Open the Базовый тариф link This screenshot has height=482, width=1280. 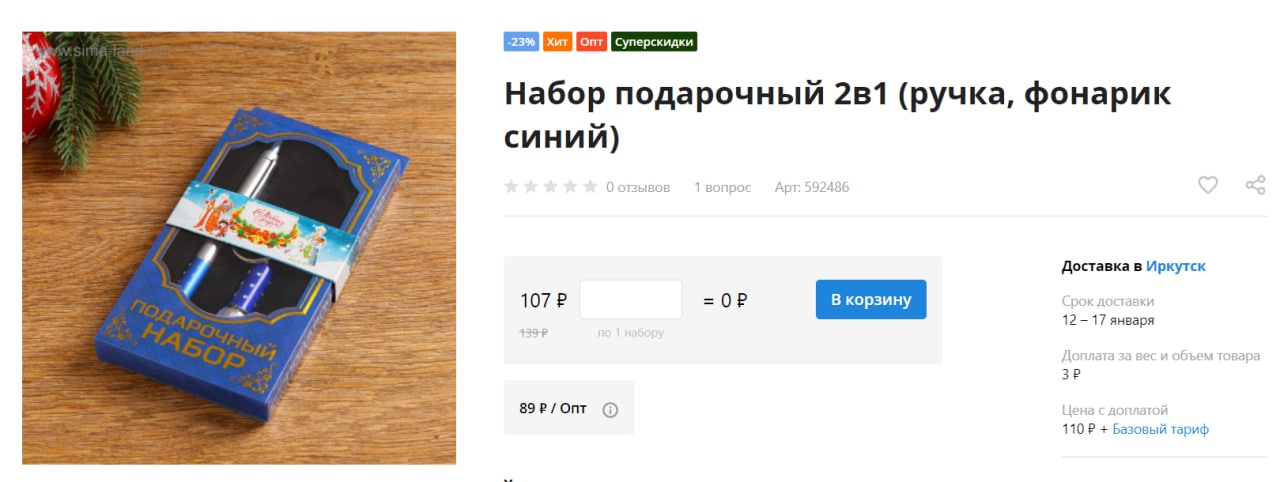1161,429
